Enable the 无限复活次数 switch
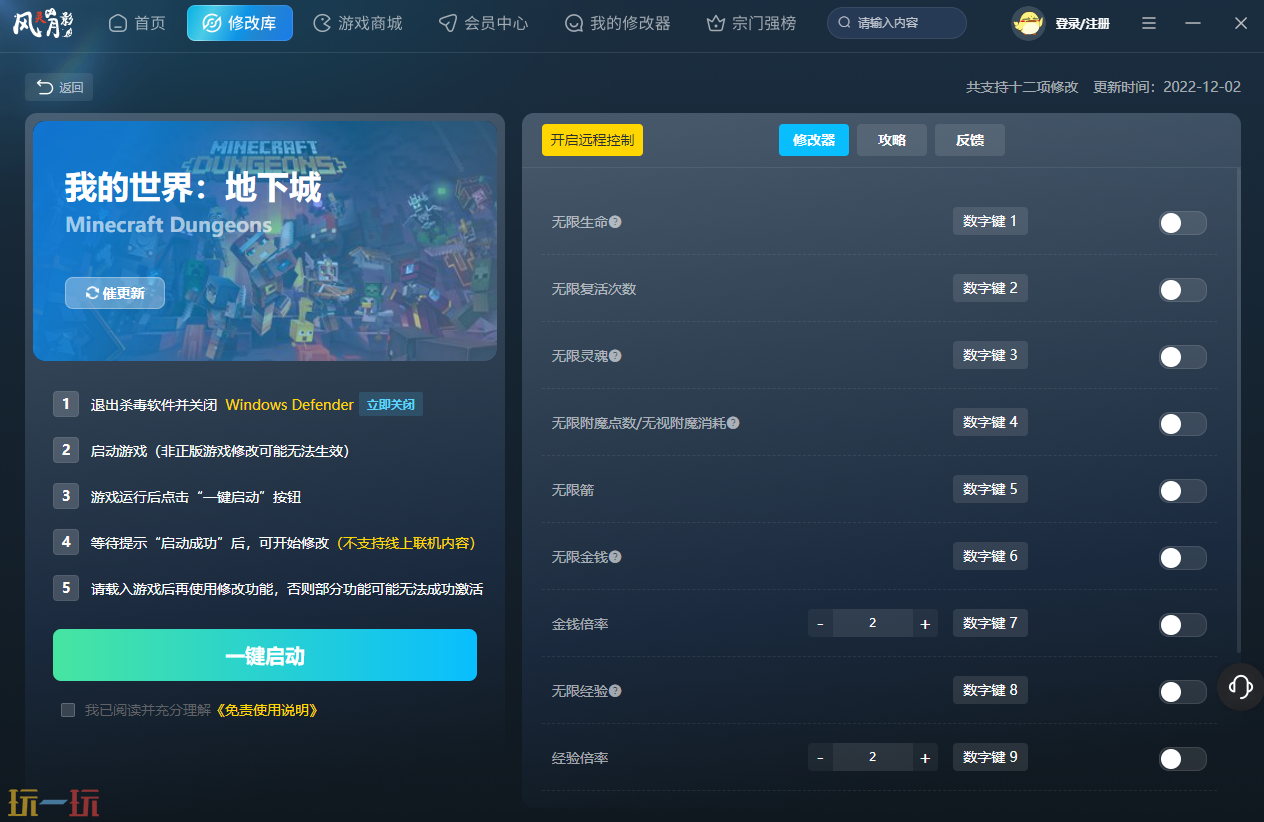The image size is (1264, 822). coord(1182,290)
